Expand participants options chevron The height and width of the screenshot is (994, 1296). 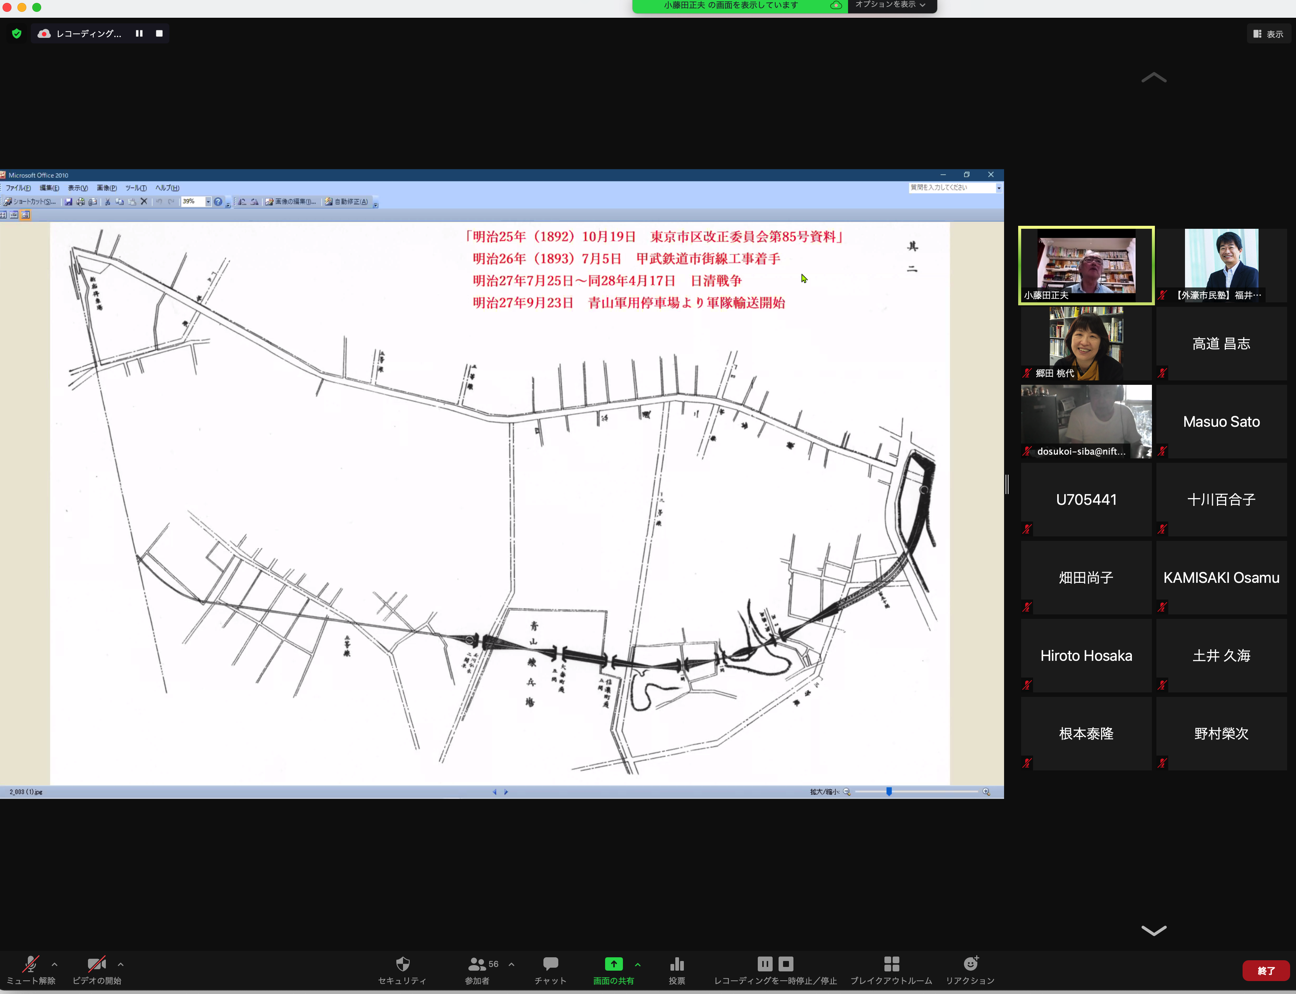click(511, 965)
